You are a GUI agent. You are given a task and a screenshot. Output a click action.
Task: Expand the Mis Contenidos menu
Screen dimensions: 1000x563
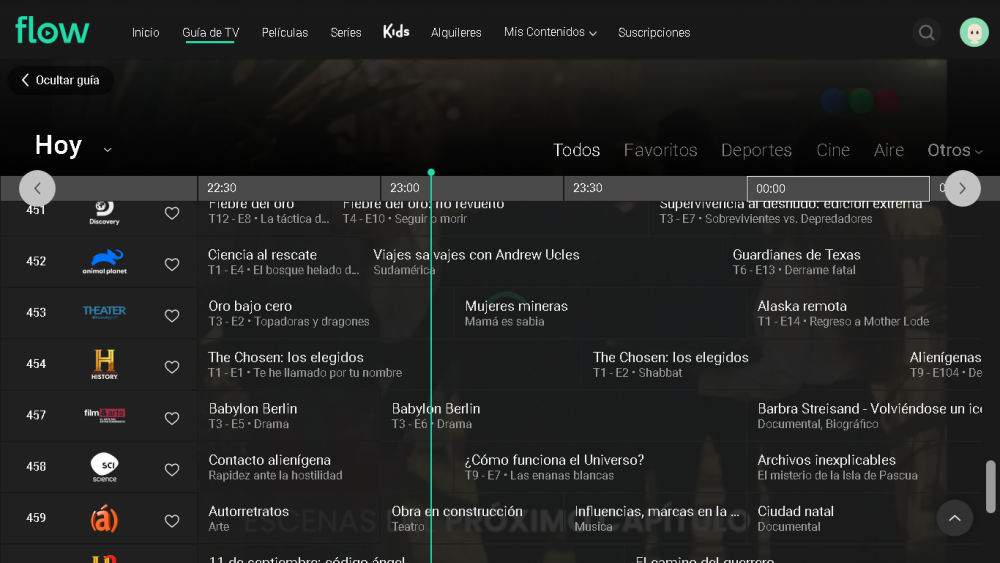tap(550, 33)
